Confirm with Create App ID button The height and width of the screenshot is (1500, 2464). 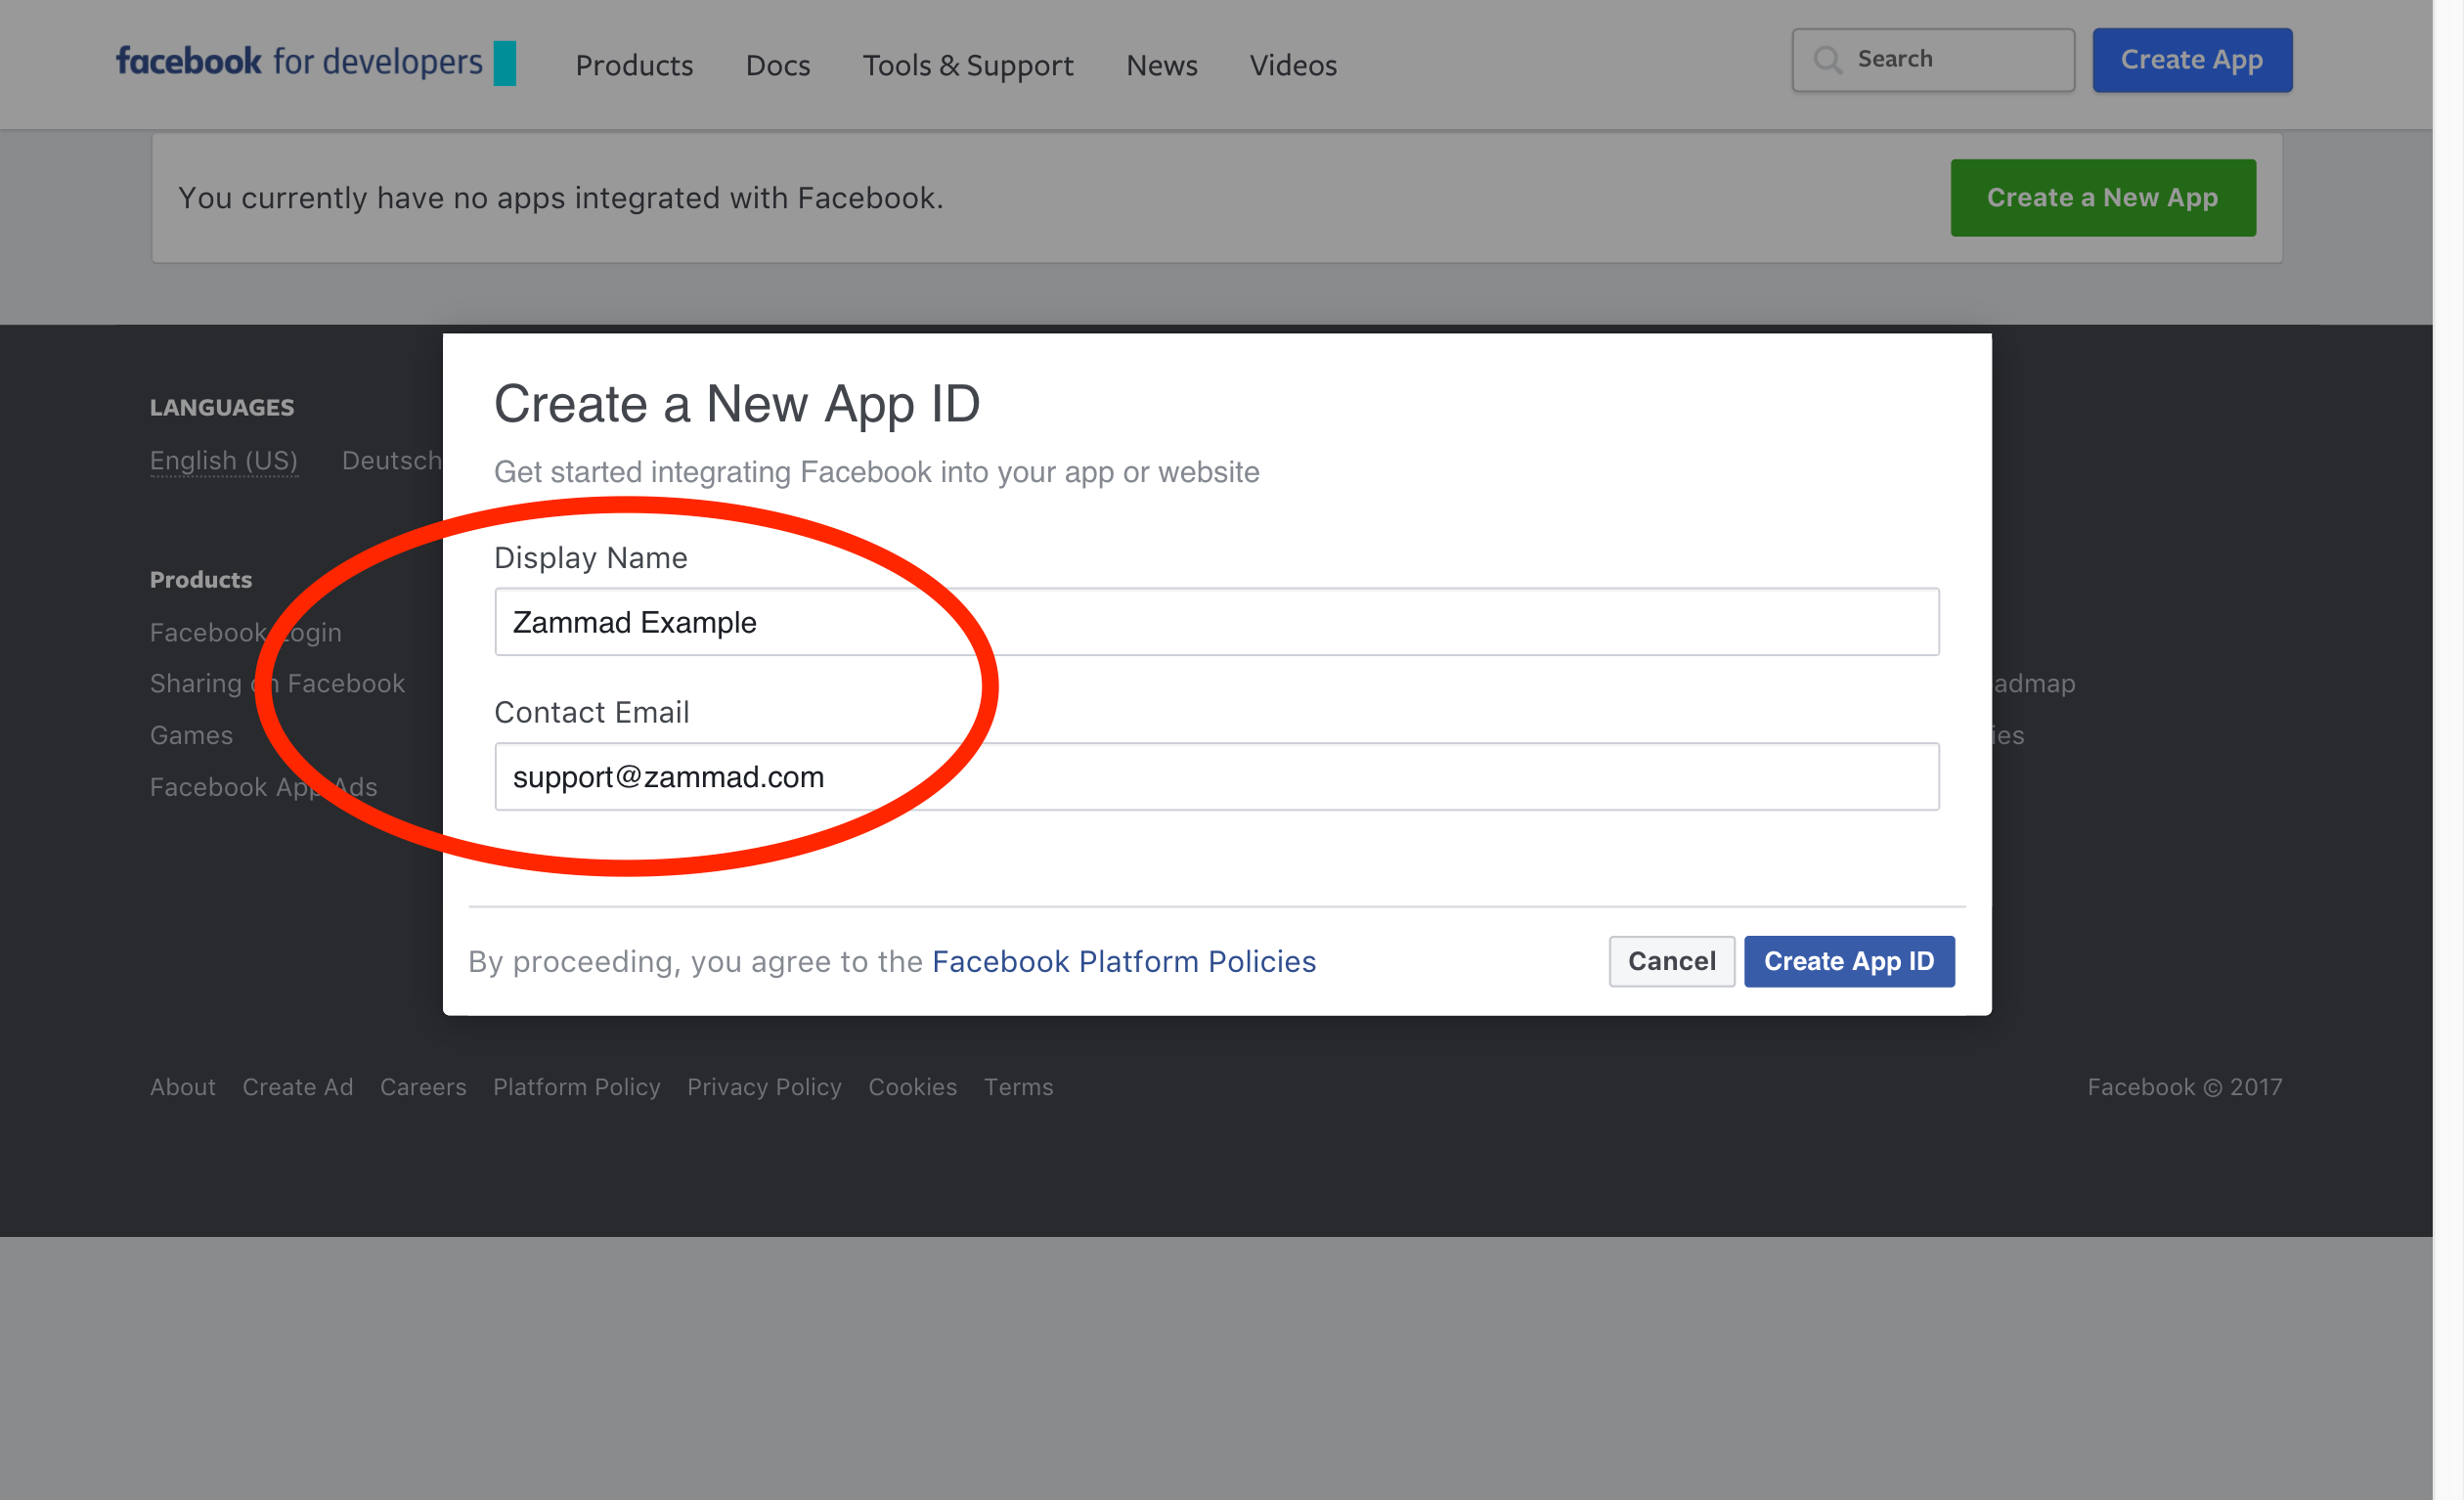click(x=1849, y=961)
